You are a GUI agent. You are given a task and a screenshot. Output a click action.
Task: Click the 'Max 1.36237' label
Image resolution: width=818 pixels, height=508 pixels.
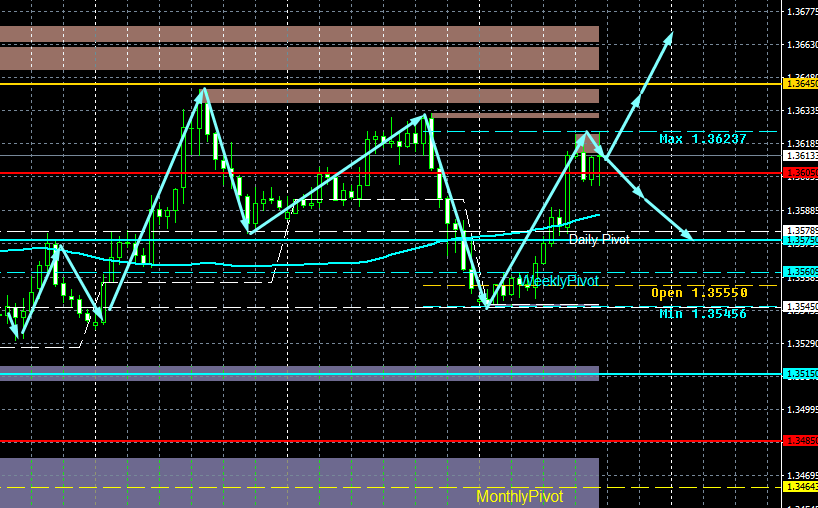[703, 139]
